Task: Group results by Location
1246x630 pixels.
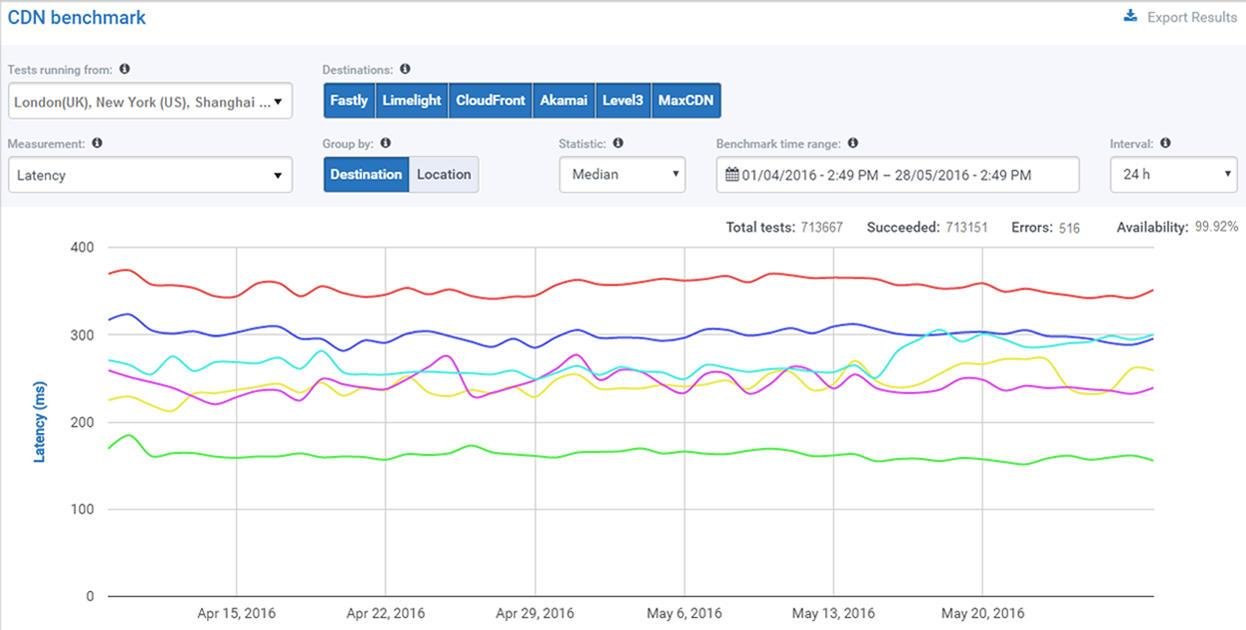Action: [444, 175]
